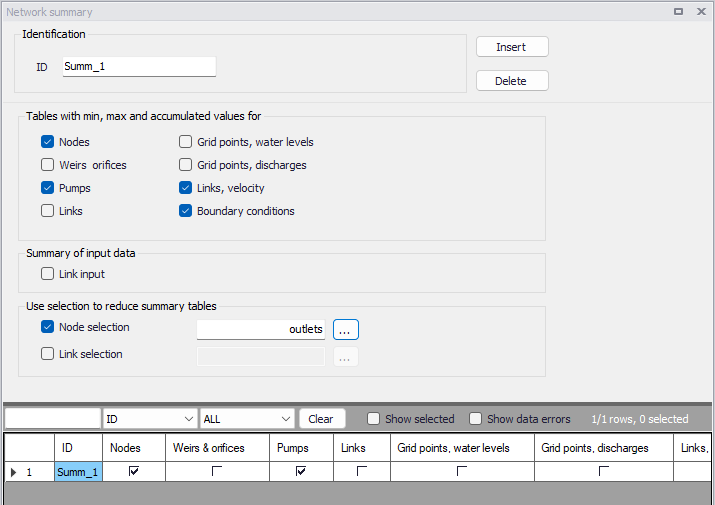Viewport: 715px width, 505px height.
Task: Toggle the Links checkbox in table row 1
Action: click(x=362, y=471)
